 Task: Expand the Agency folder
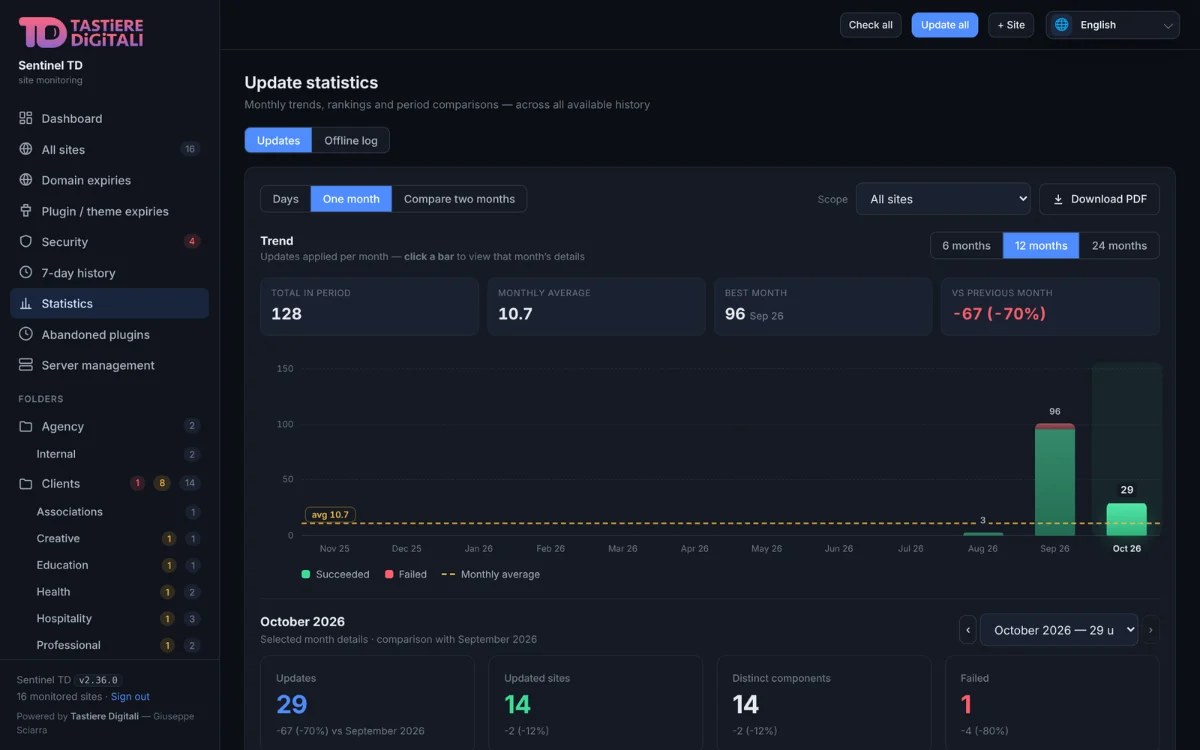coord(109,426)
